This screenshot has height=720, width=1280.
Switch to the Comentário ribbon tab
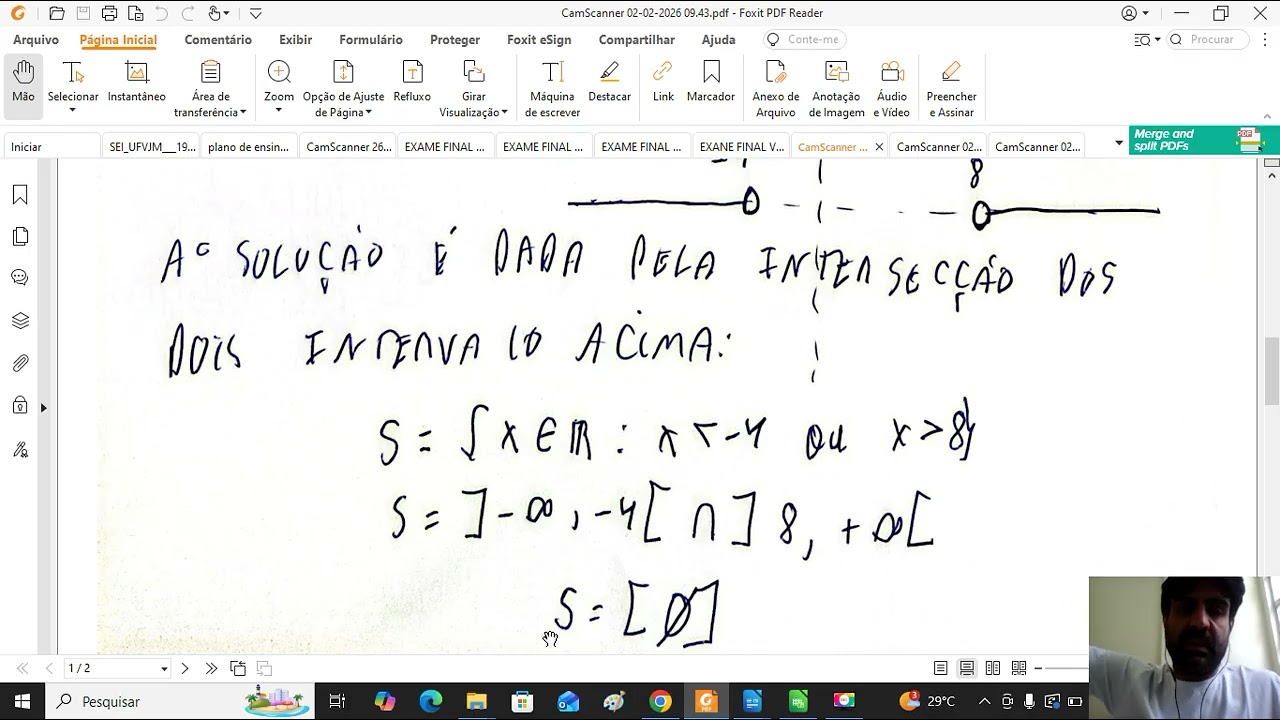[x=218, y=40]
